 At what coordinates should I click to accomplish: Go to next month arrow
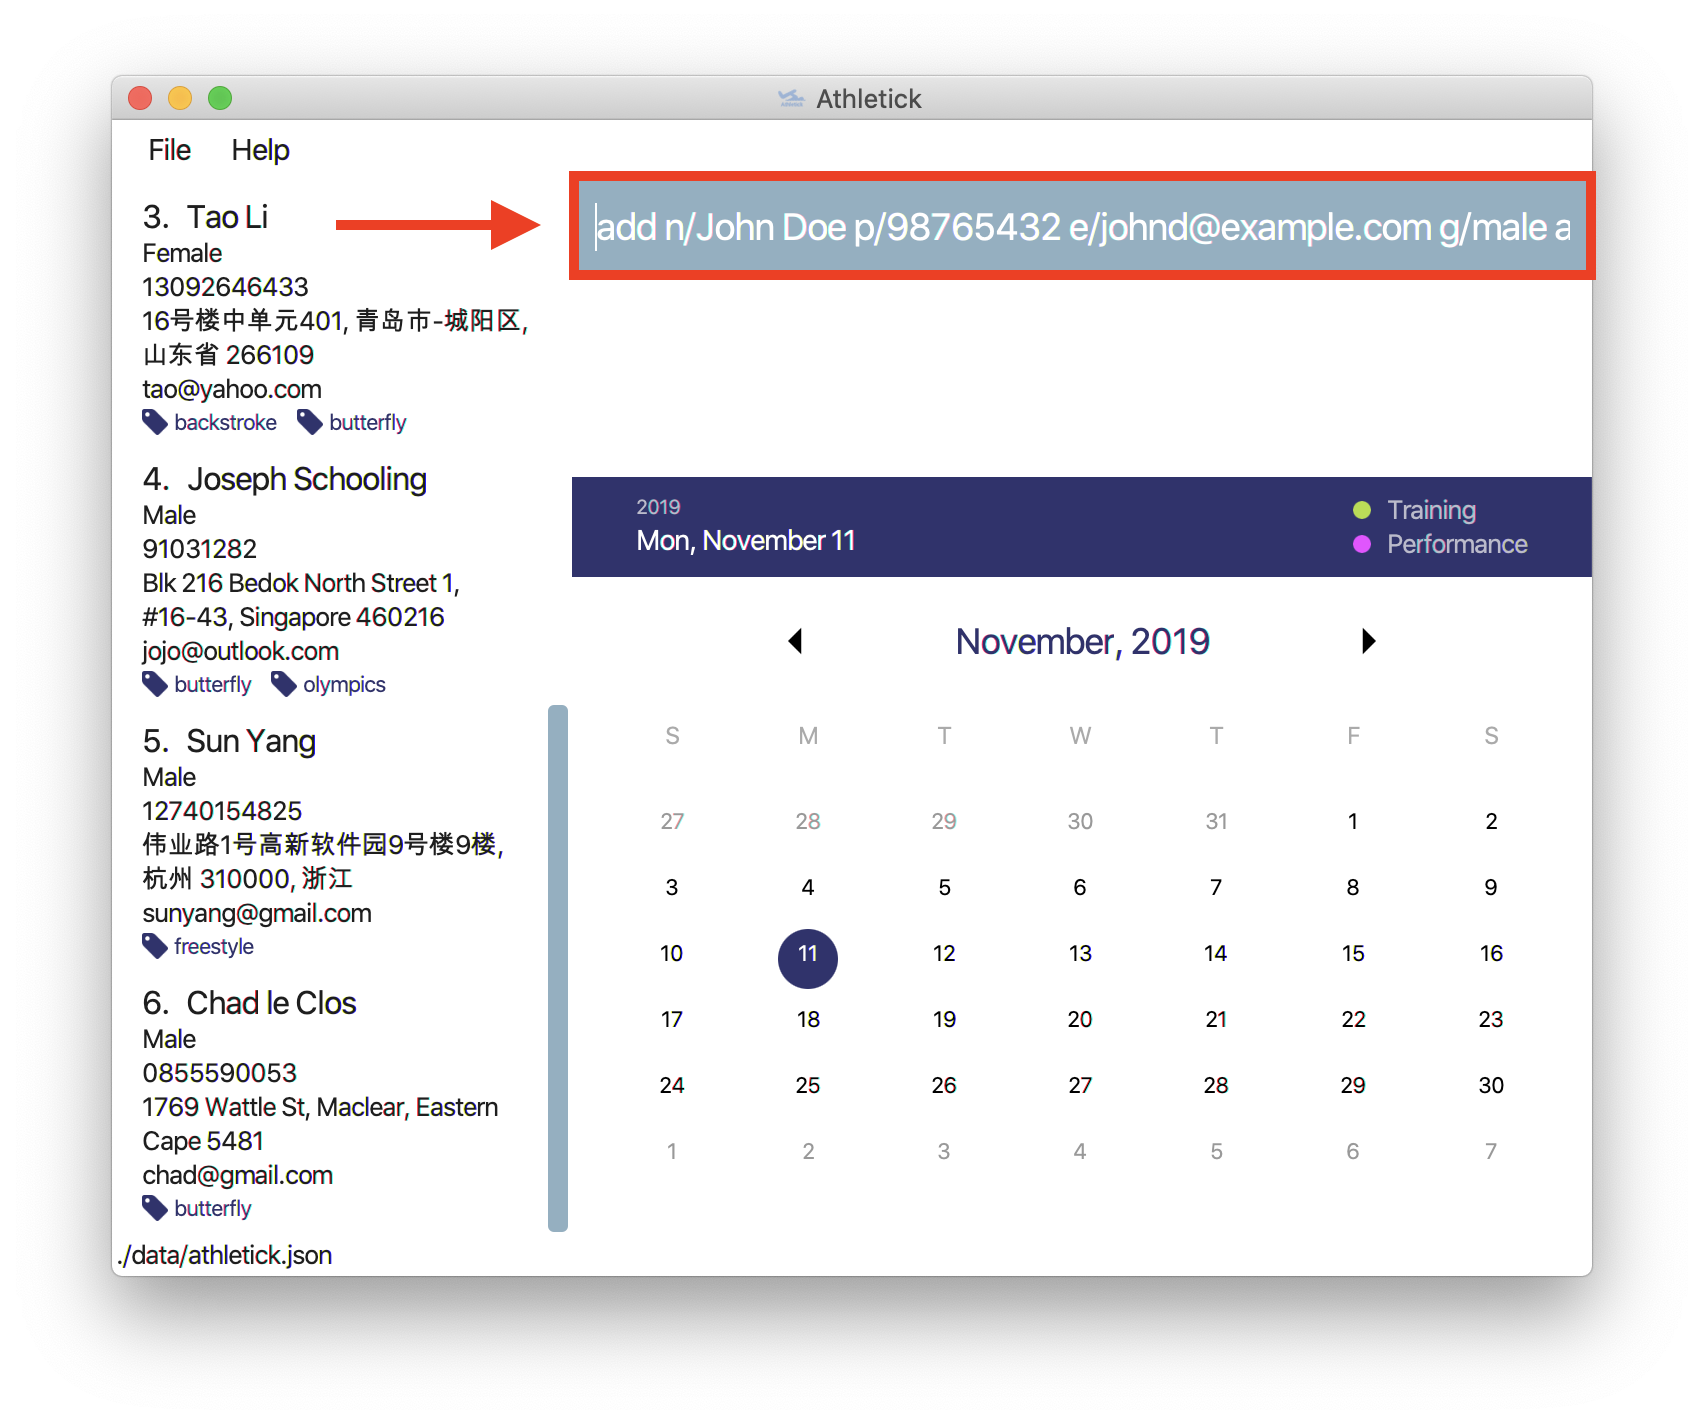click(x=1369, y=641)
